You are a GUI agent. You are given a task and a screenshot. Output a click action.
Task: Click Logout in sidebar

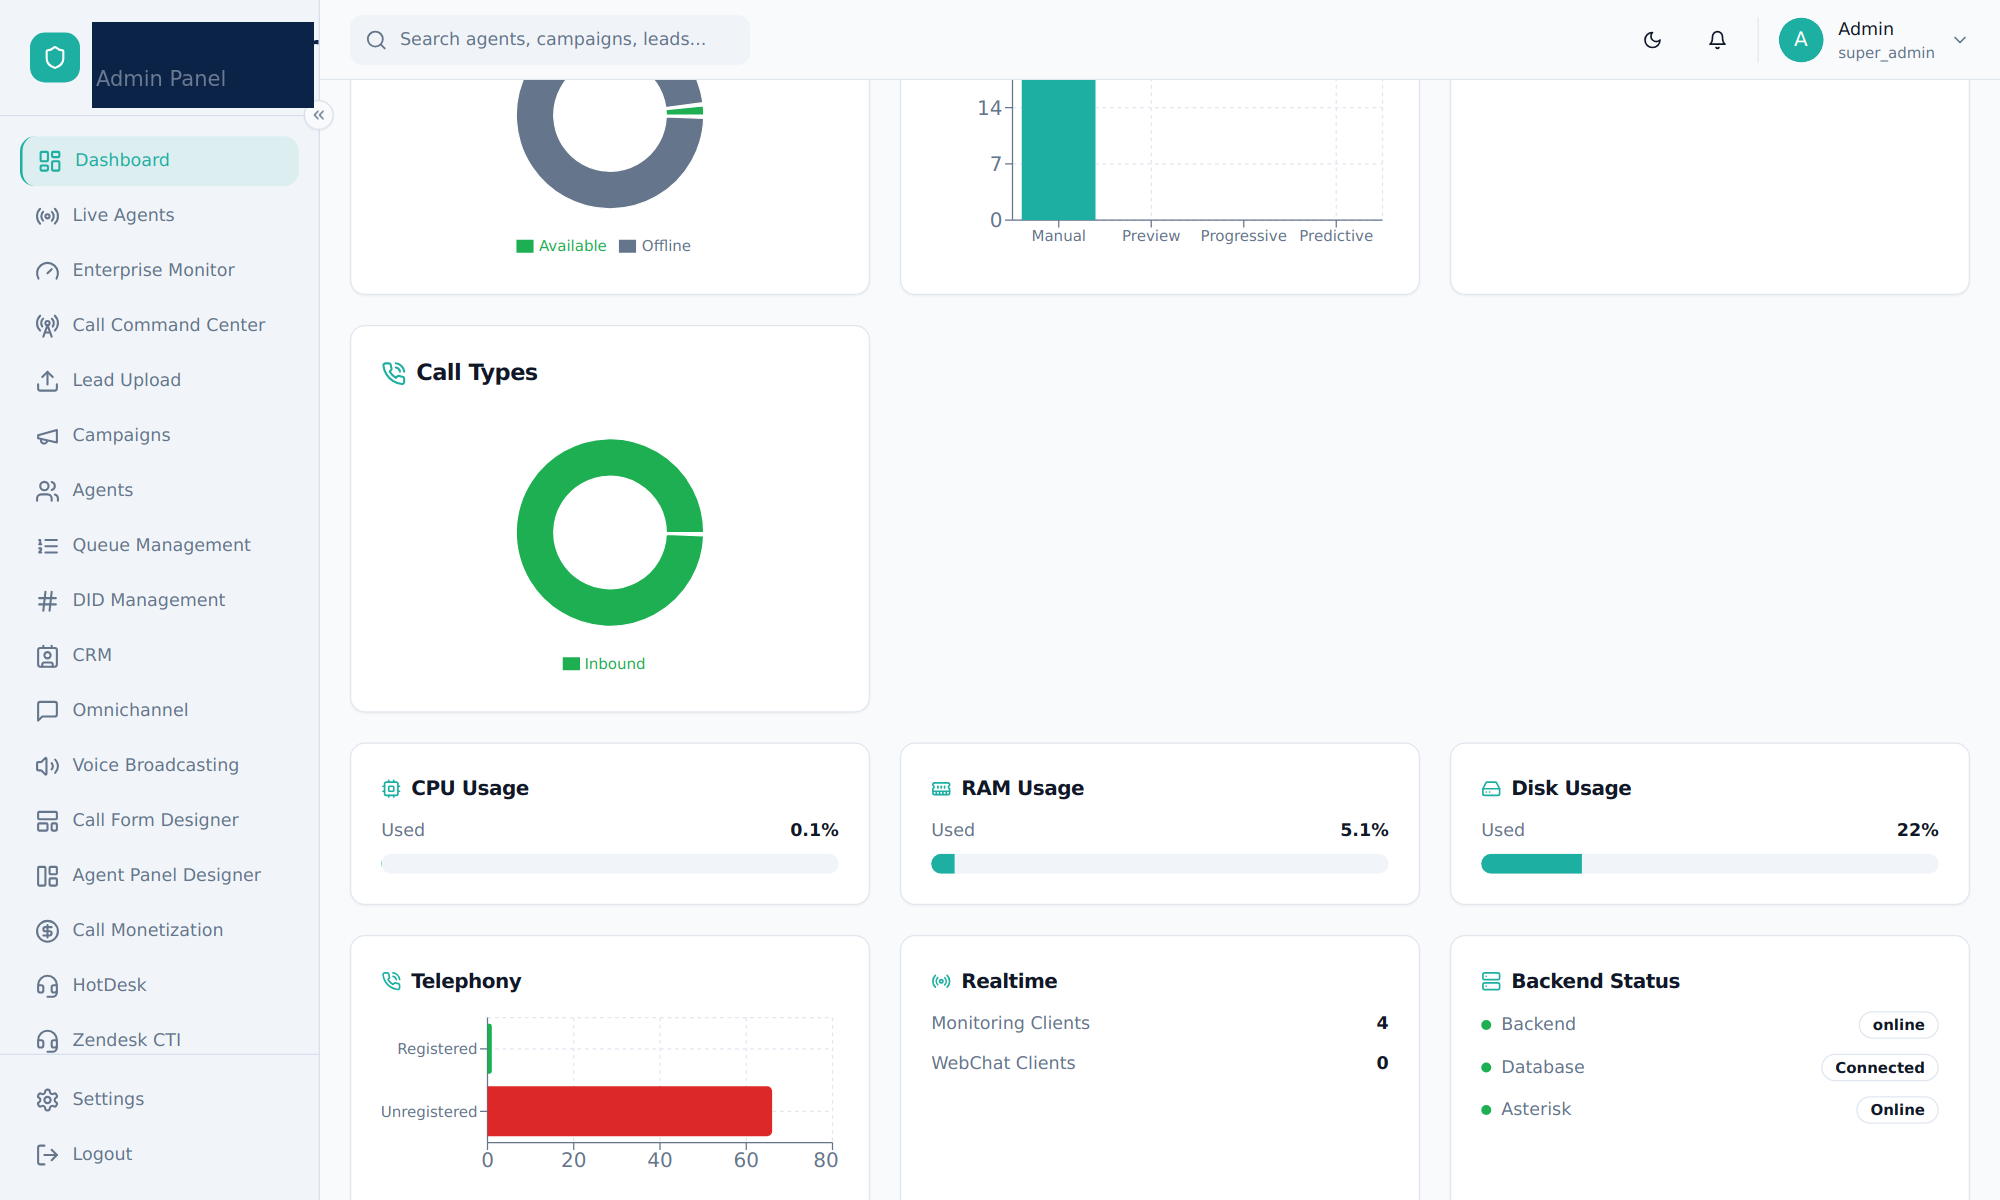click(x=159, y=1154)
